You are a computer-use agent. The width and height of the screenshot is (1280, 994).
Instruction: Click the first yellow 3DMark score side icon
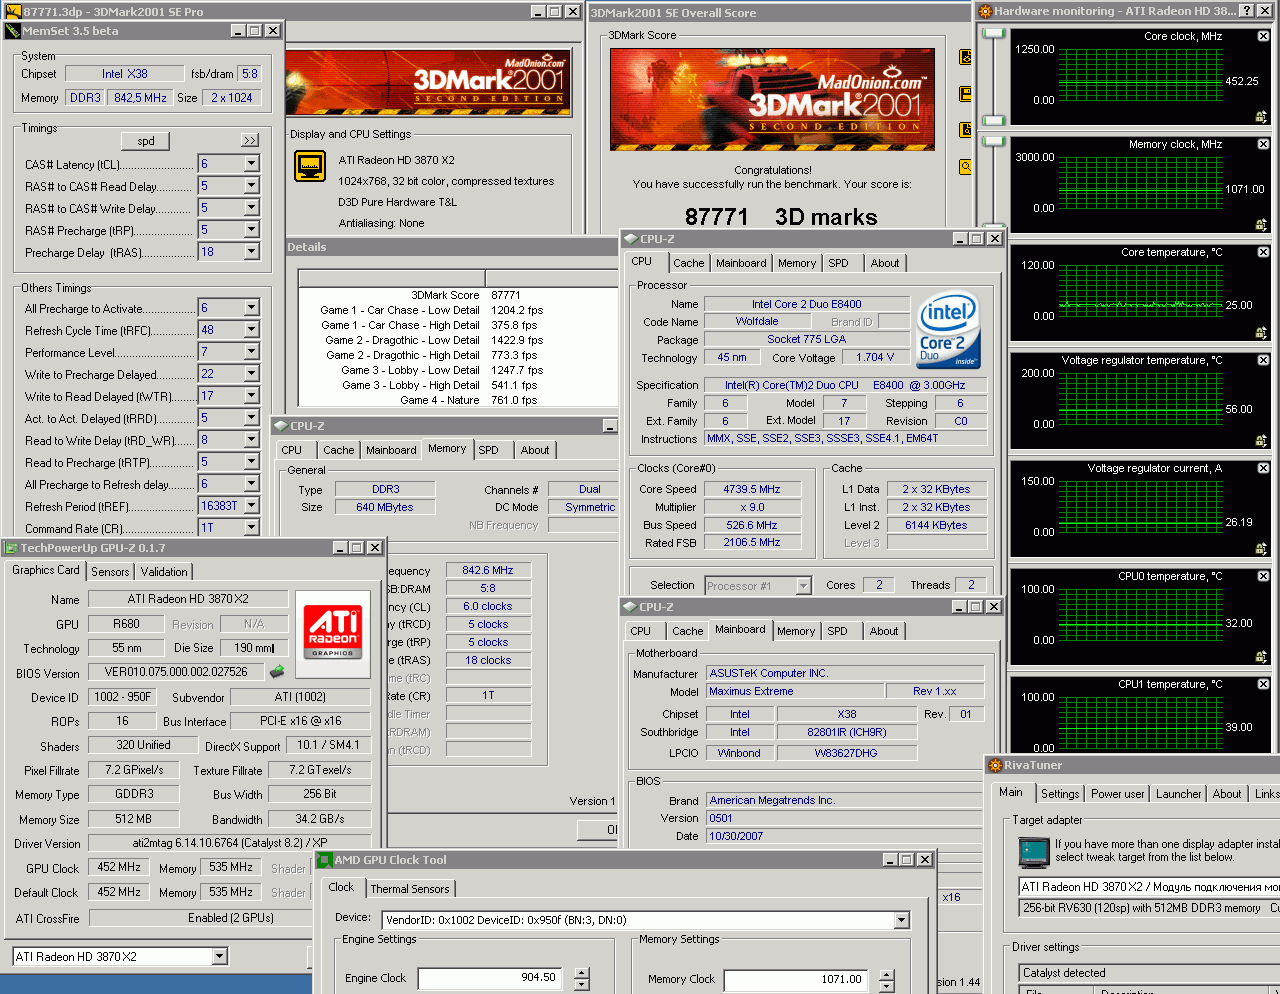click(x=966, y=57)
